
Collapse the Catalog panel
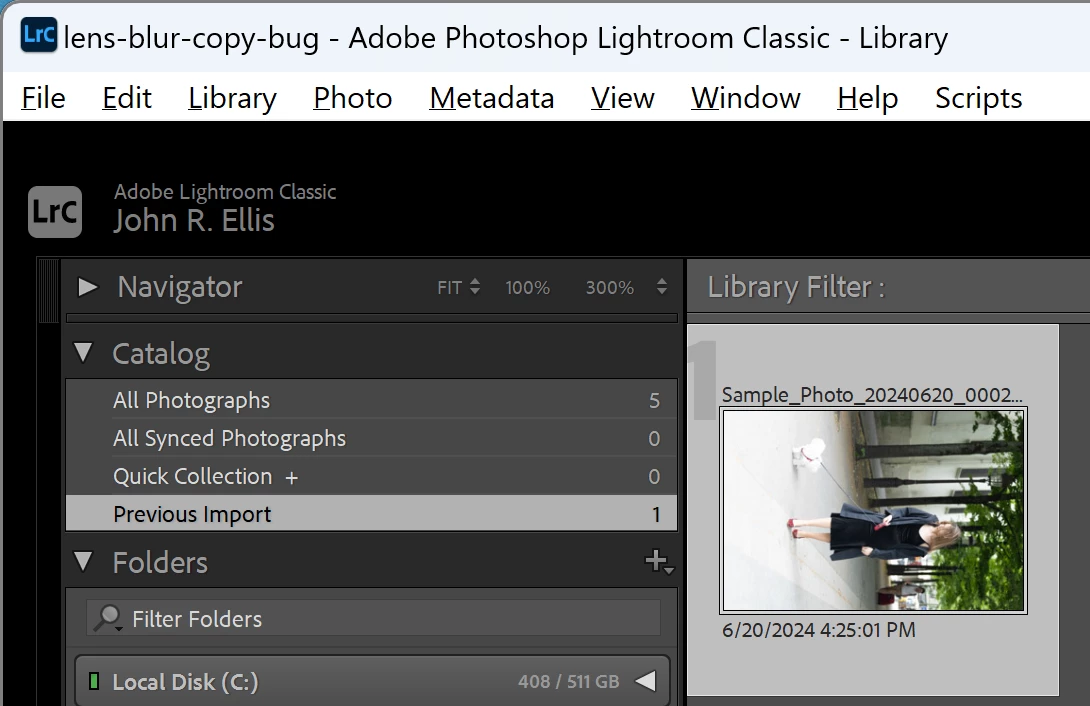coord(83,353)
